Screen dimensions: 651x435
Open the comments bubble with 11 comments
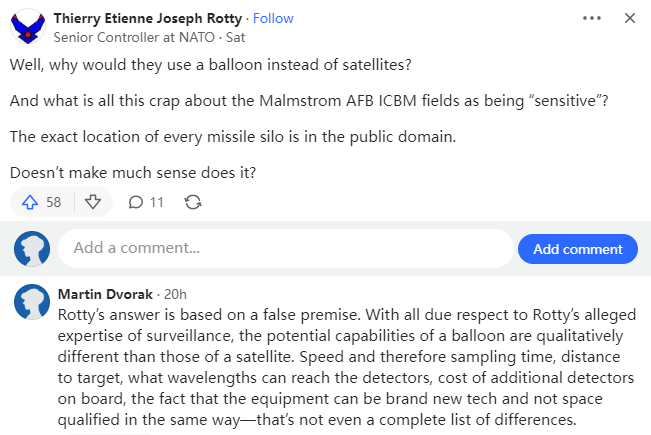[x=136, y=202]
